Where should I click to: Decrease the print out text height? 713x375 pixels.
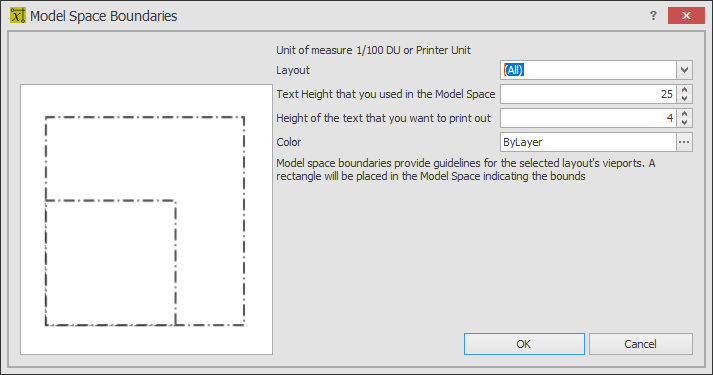(x=684, y=123)
